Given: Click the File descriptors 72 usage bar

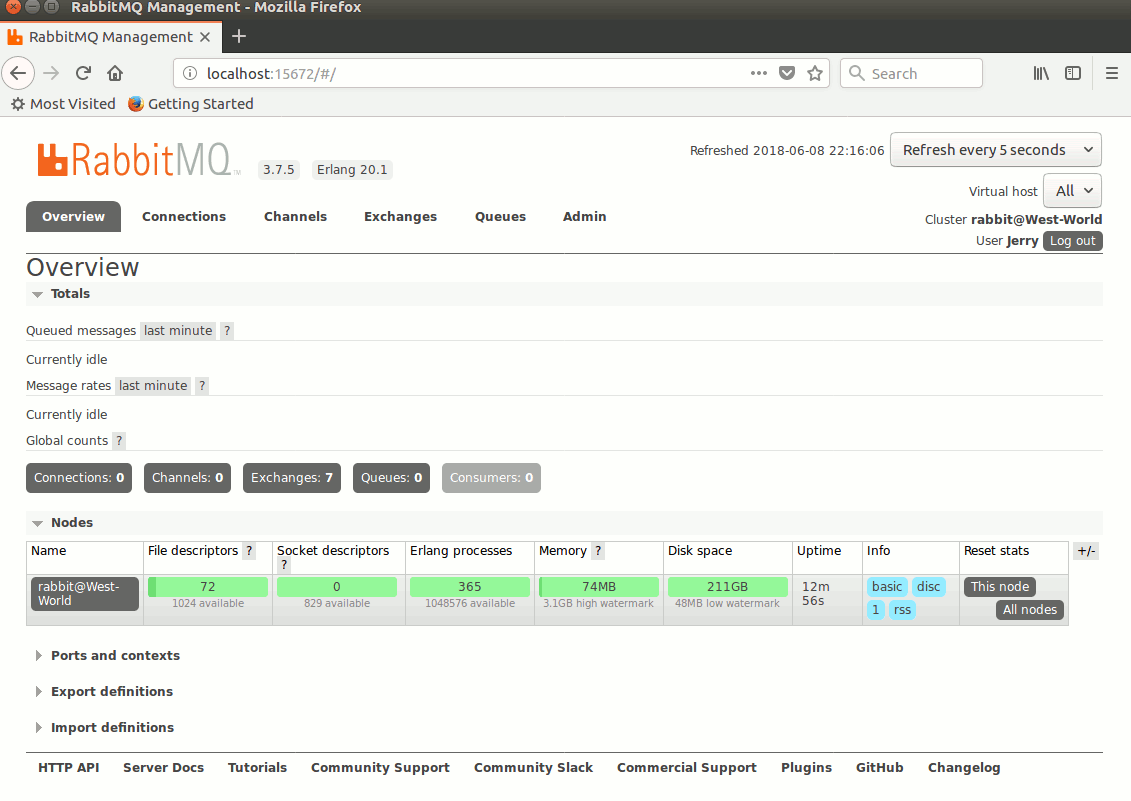Looking at the screenshot, I should (x=208, y=587).
